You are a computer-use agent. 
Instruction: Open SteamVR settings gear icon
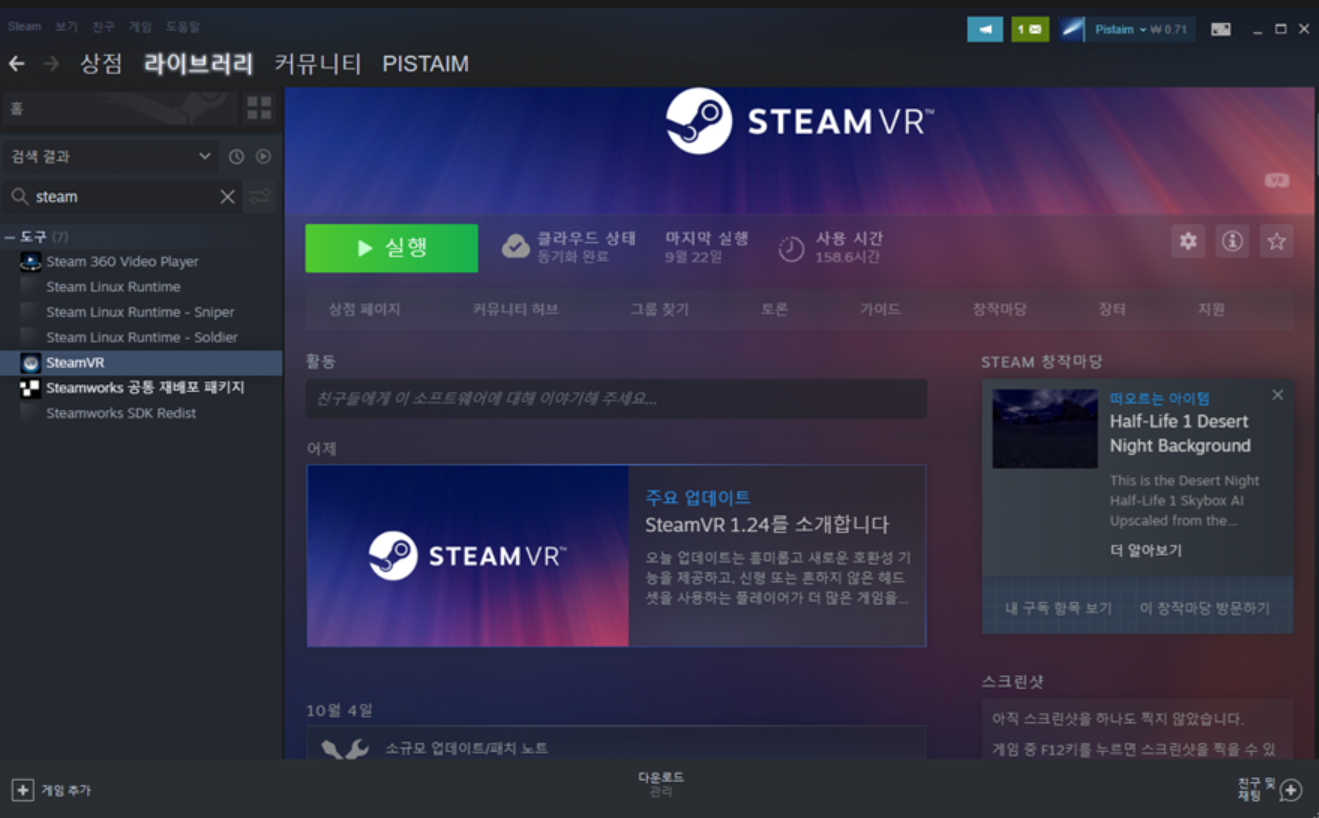tap(1187, 241)
